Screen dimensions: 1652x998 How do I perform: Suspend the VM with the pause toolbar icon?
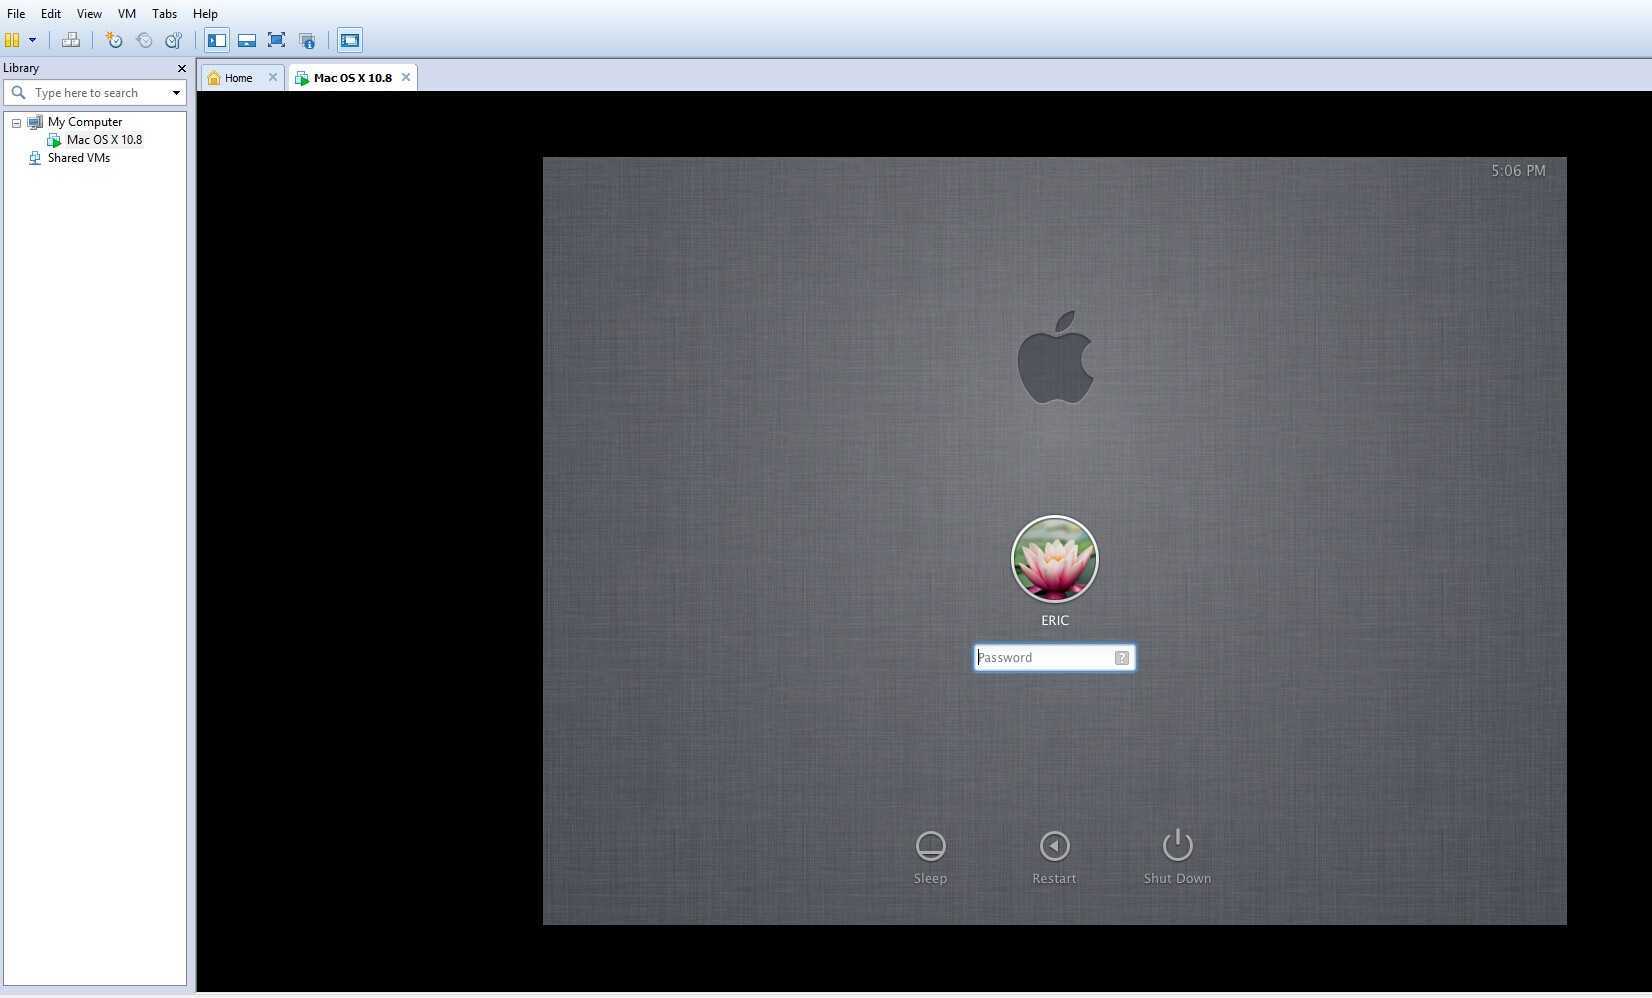tap(12, 41)
